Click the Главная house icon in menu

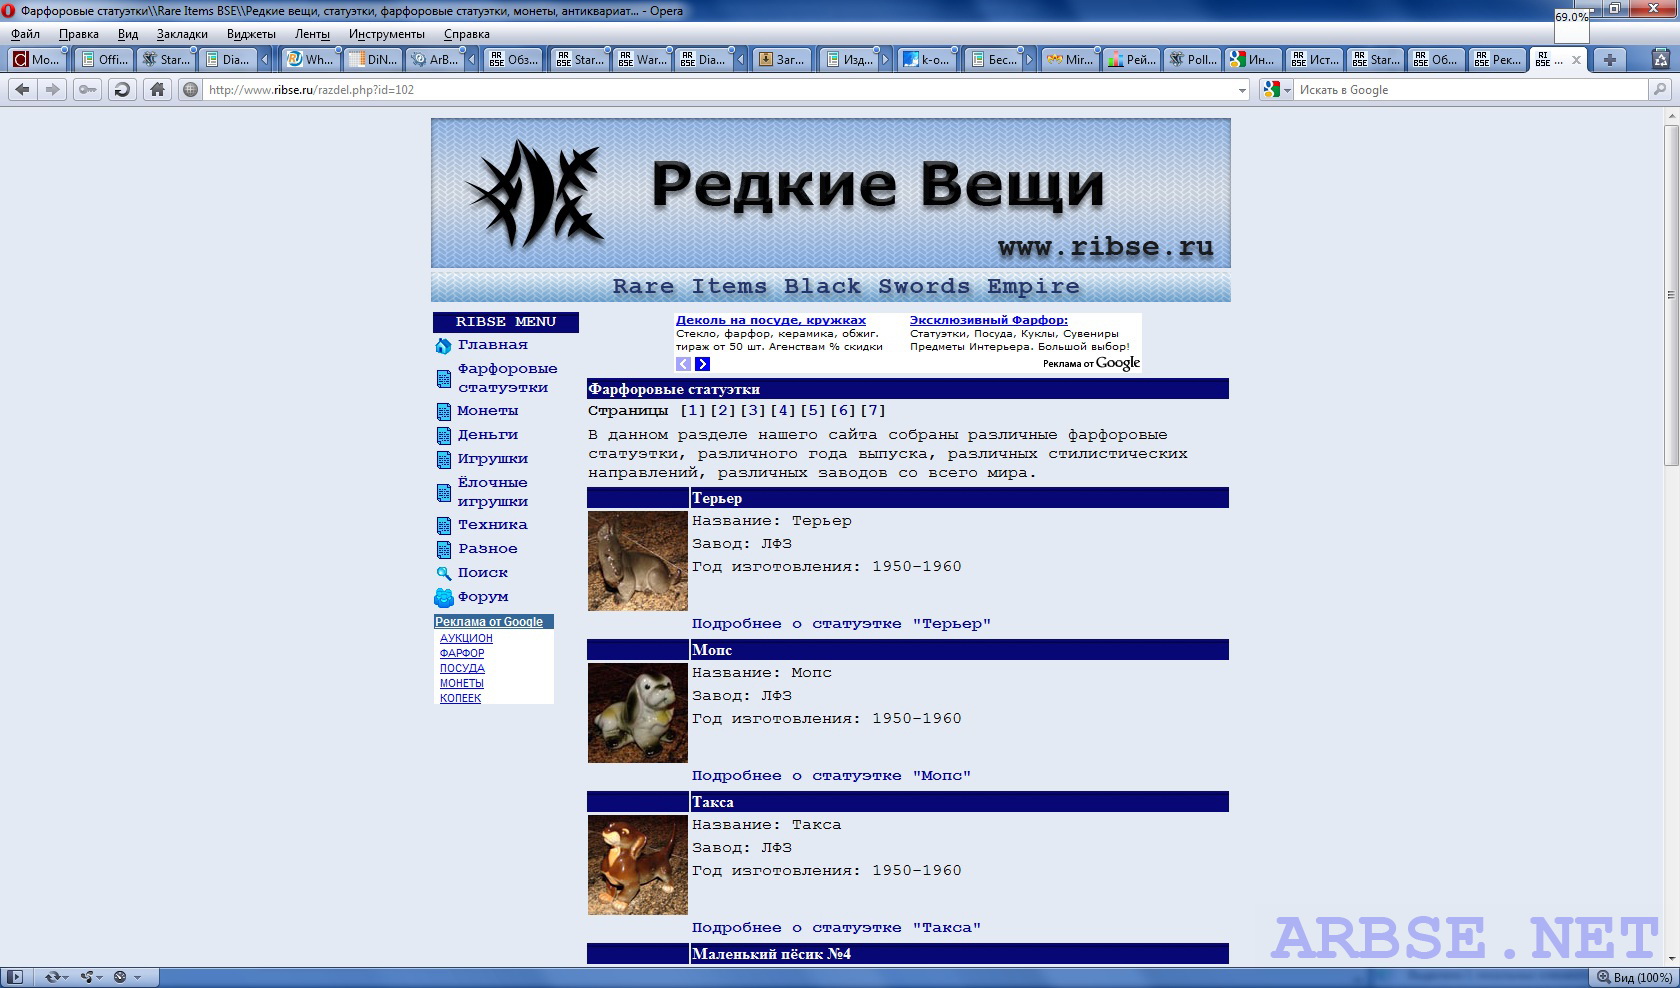[443, 346]
